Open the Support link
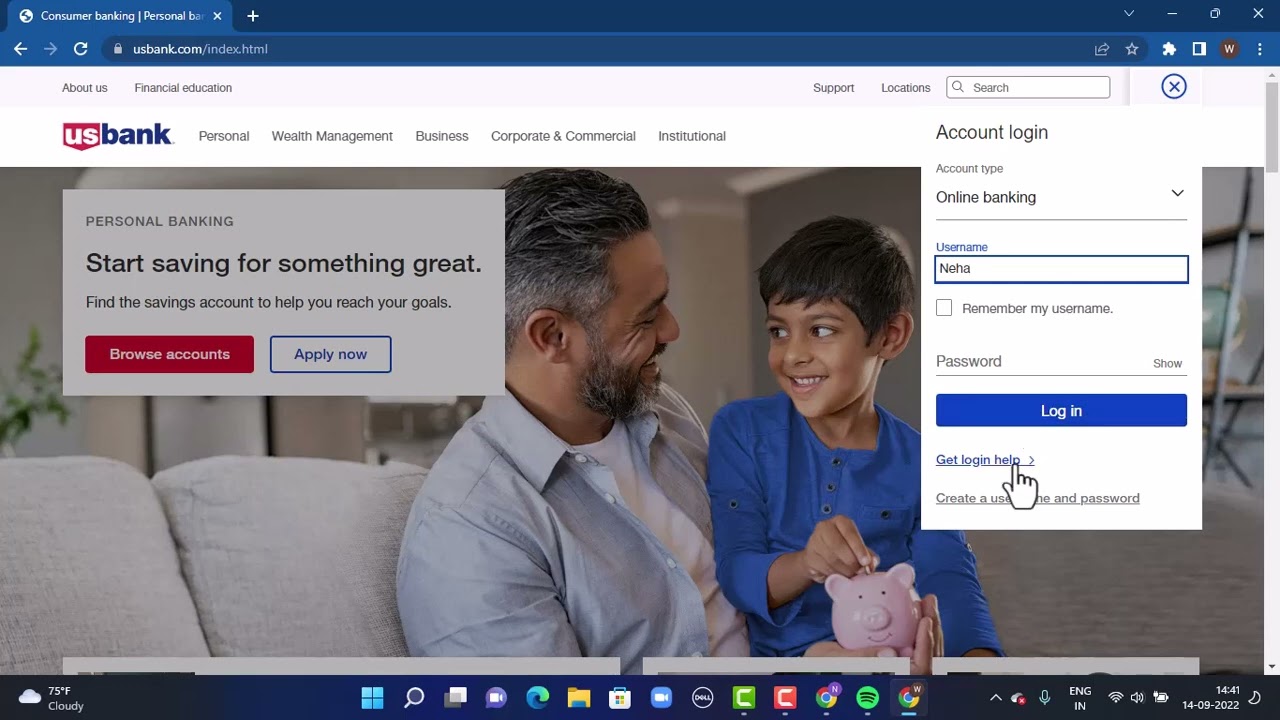Image resolution: width=1280 pixels, height=720 pixels. (833, 88)
